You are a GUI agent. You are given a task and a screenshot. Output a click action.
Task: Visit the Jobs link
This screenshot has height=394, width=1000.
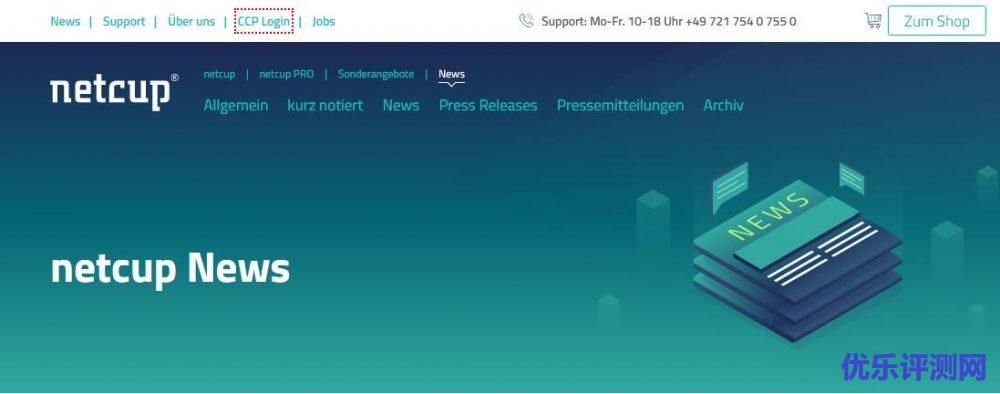coord(323,21)
